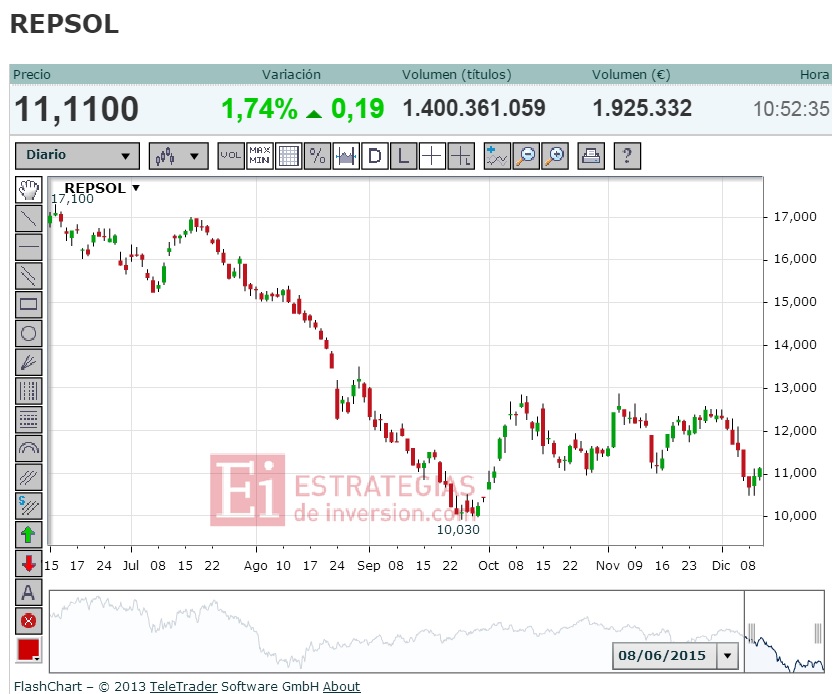Open the About link
The image size is (835, 694).
pyautogui.click(x=341, y=687)
